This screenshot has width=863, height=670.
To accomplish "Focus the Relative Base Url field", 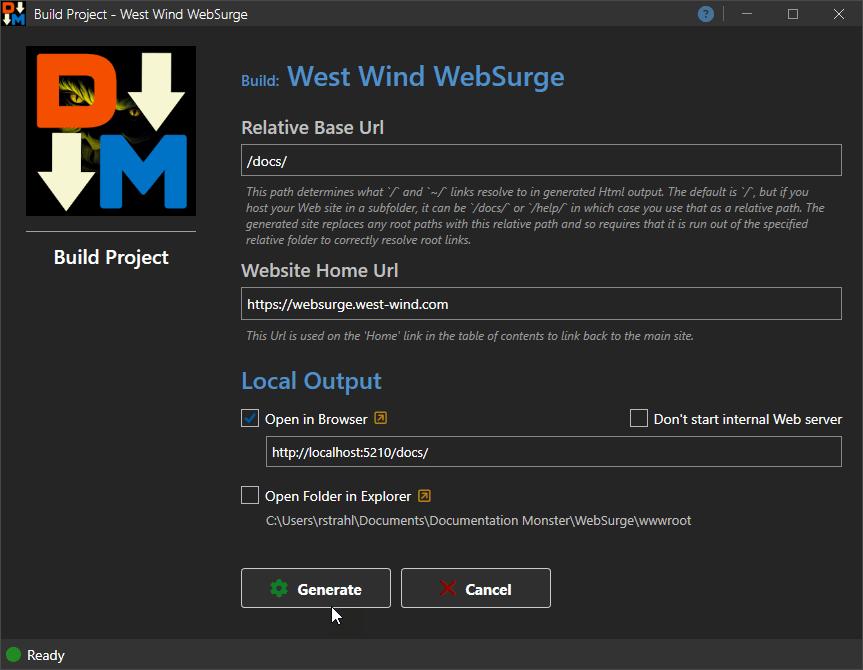I will [x=541, y=160].
